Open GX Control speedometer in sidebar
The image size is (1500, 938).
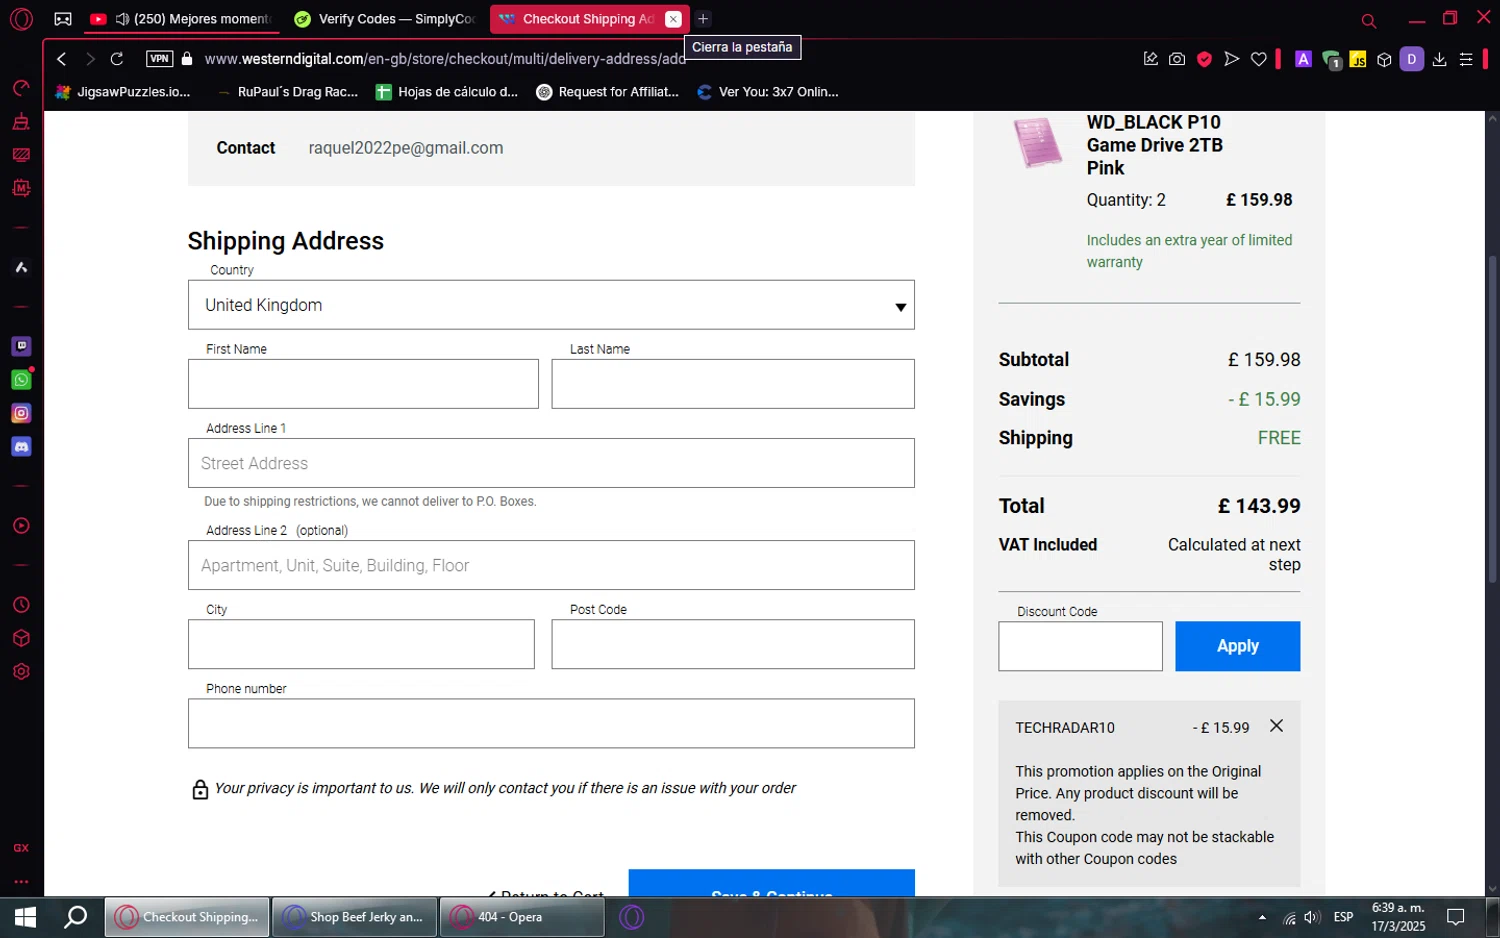pyautogui.click(x=21, y=88)
